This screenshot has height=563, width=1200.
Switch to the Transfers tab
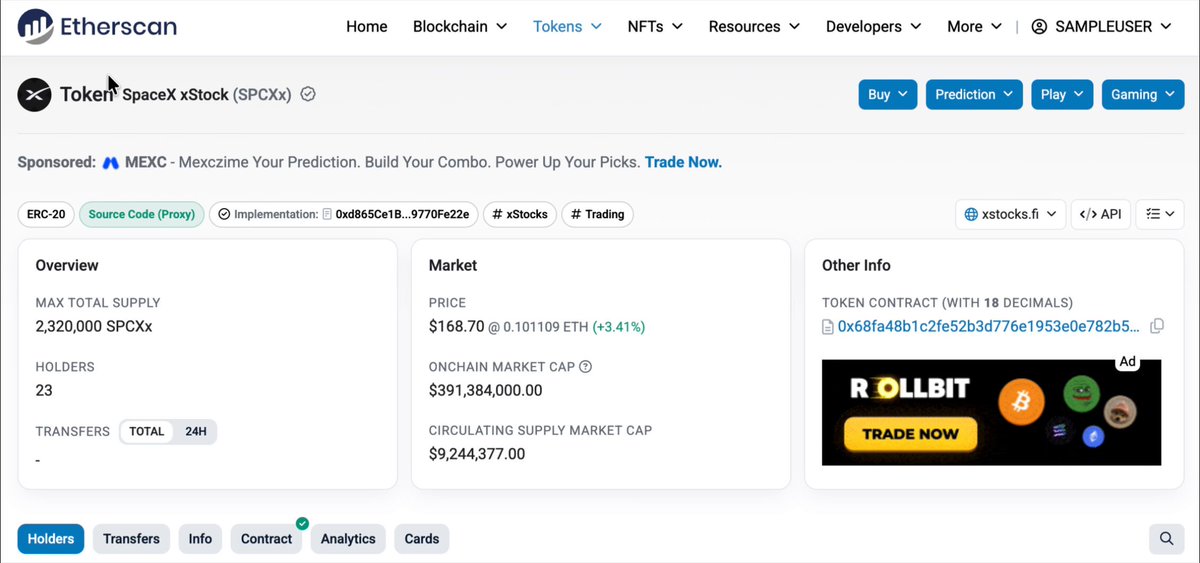coord(131,539)
